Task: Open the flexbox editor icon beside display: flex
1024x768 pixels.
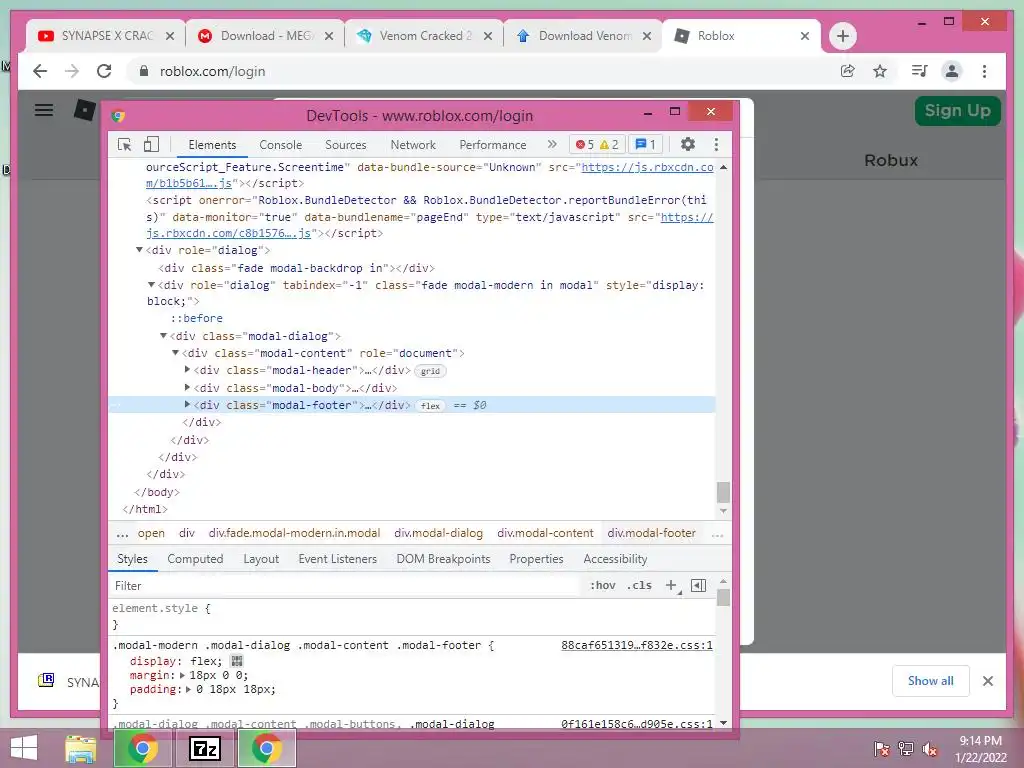Action: click(236, 661)
